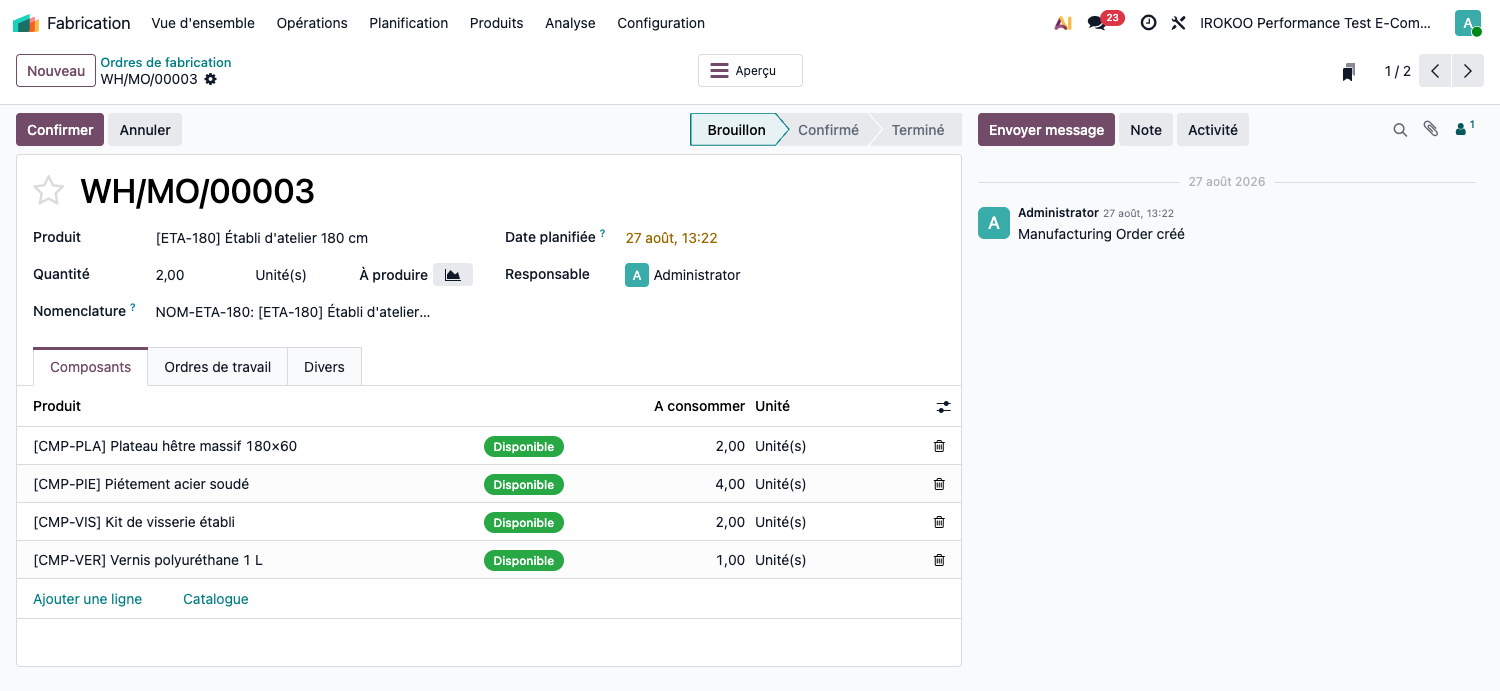Open the Aperçu button
The height and width of the screenshot is (691, 1500).
click(x=750, y=71)
